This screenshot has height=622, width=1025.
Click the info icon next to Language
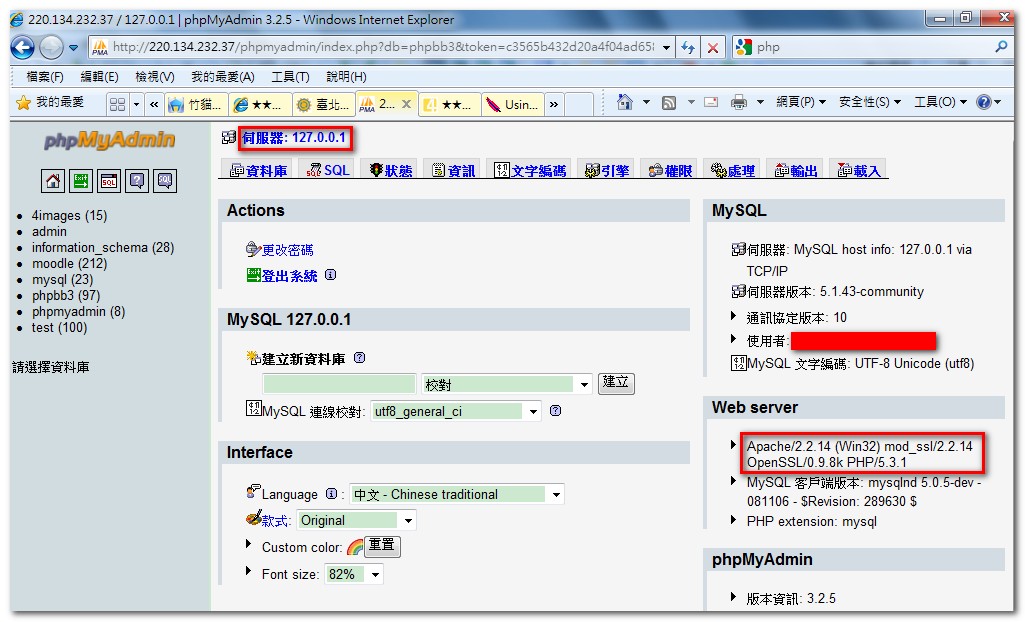[x=331, y=494]
